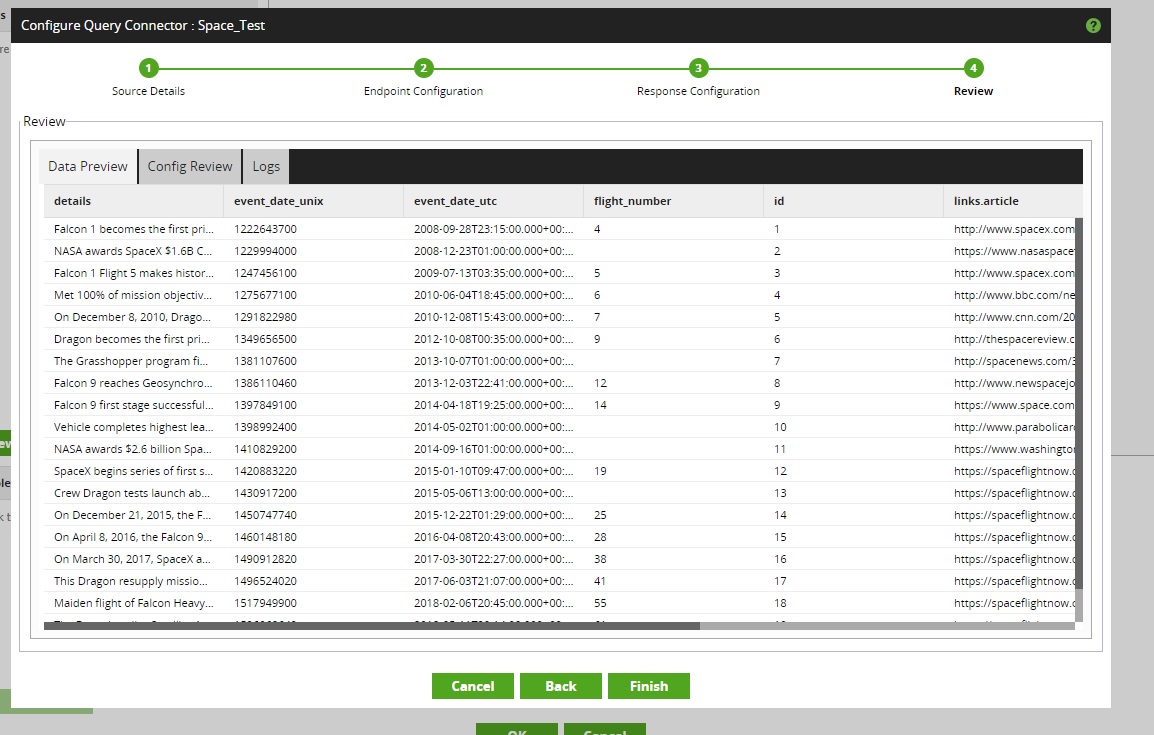Click the step 4 Review circle
The height and width of the screenshot is (735, 1154).
pos(973,68)
